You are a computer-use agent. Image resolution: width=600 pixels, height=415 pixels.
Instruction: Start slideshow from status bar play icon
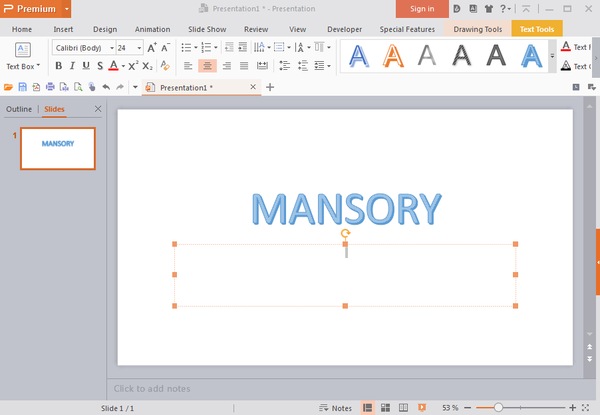[421, 408]
